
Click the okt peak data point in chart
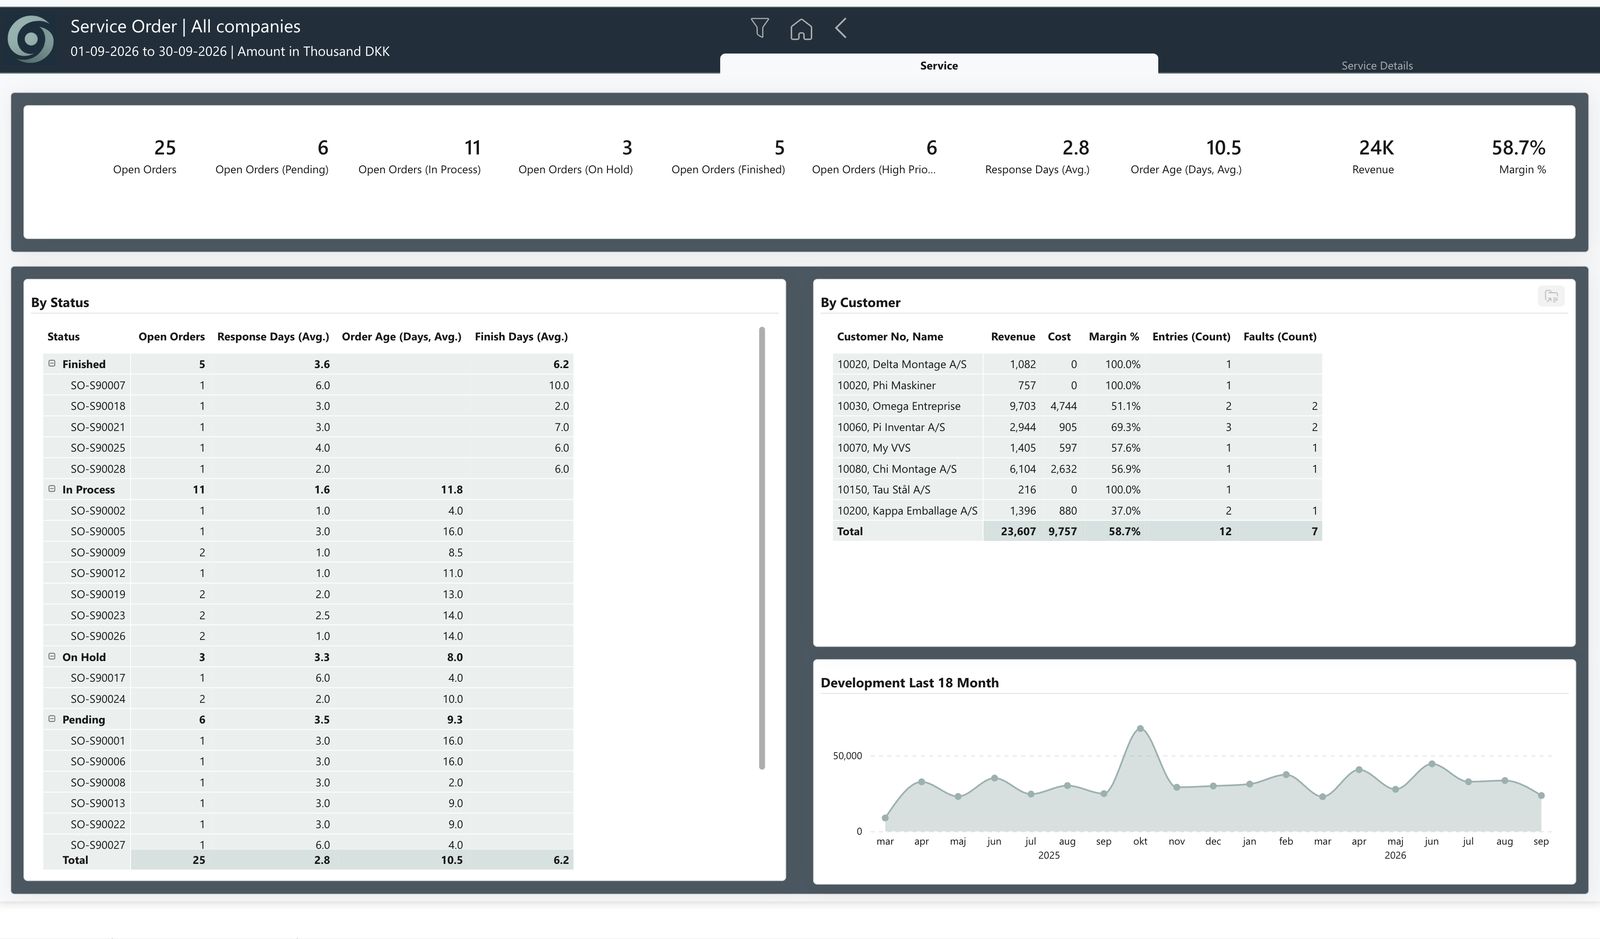point(1140,728)
